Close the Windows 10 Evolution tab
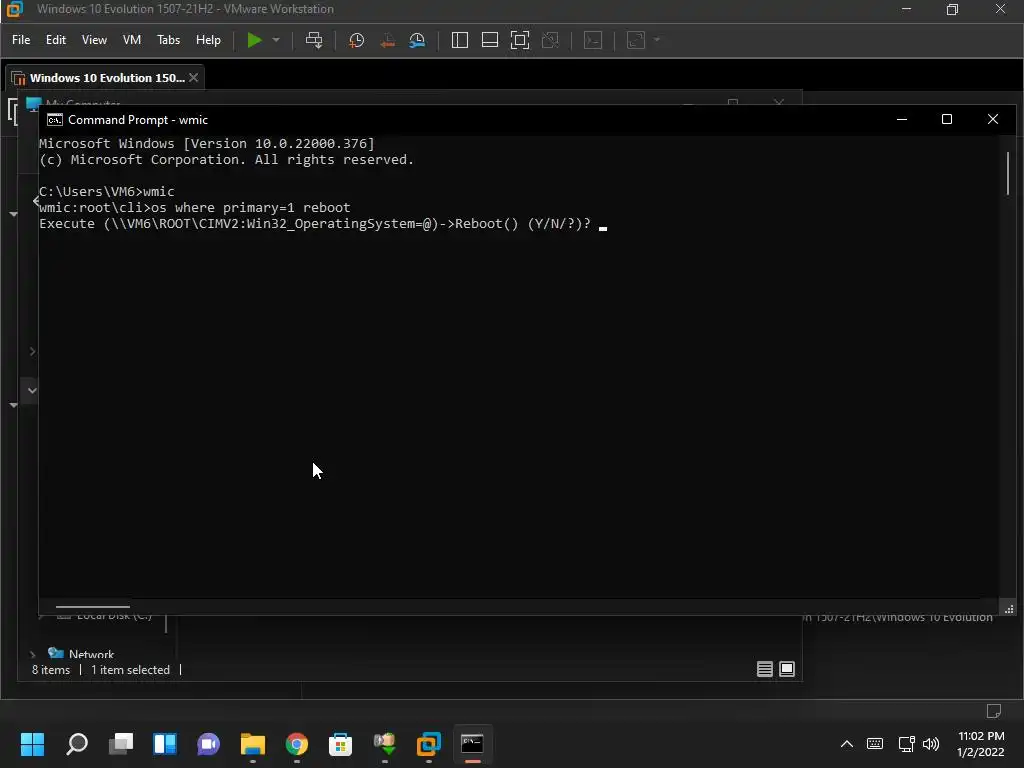 pyautogui.click(x=193, y=78)
